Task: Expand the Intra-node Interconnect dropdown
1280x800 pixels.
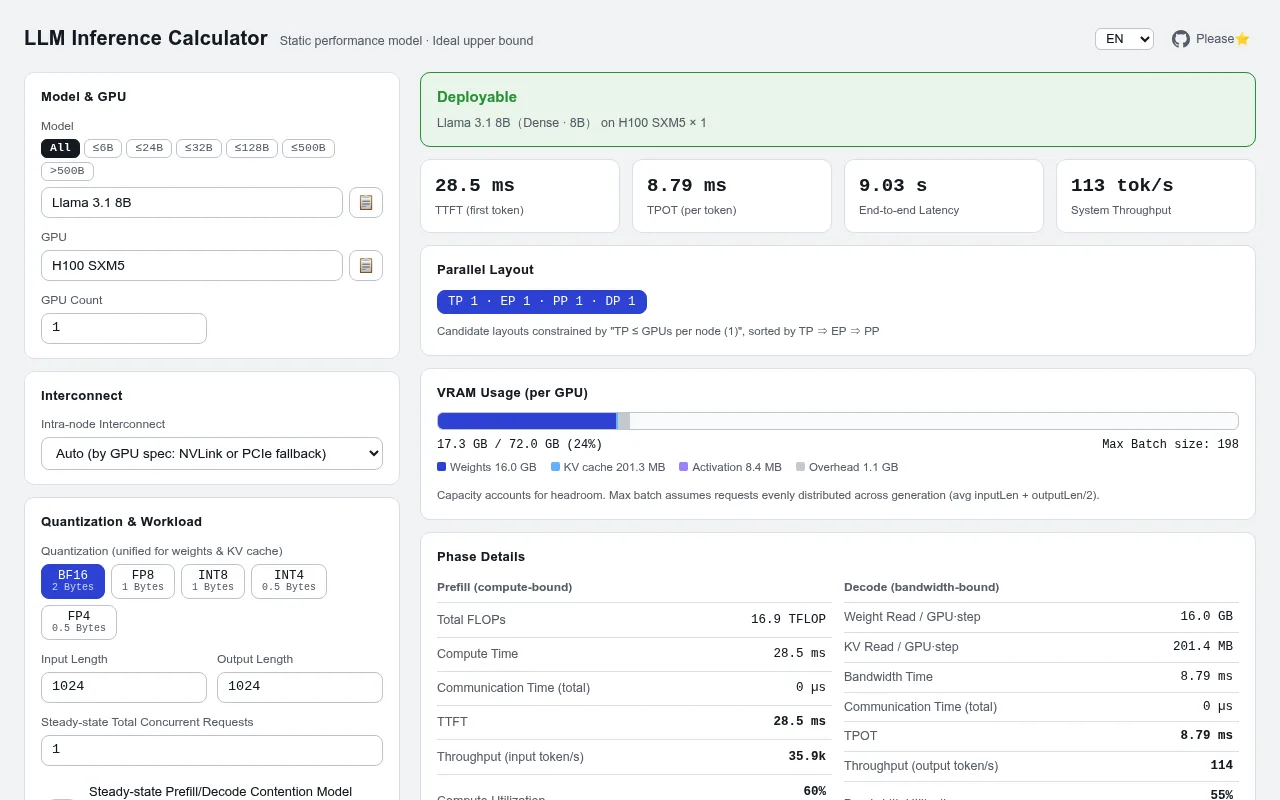Action: point(212,453)
